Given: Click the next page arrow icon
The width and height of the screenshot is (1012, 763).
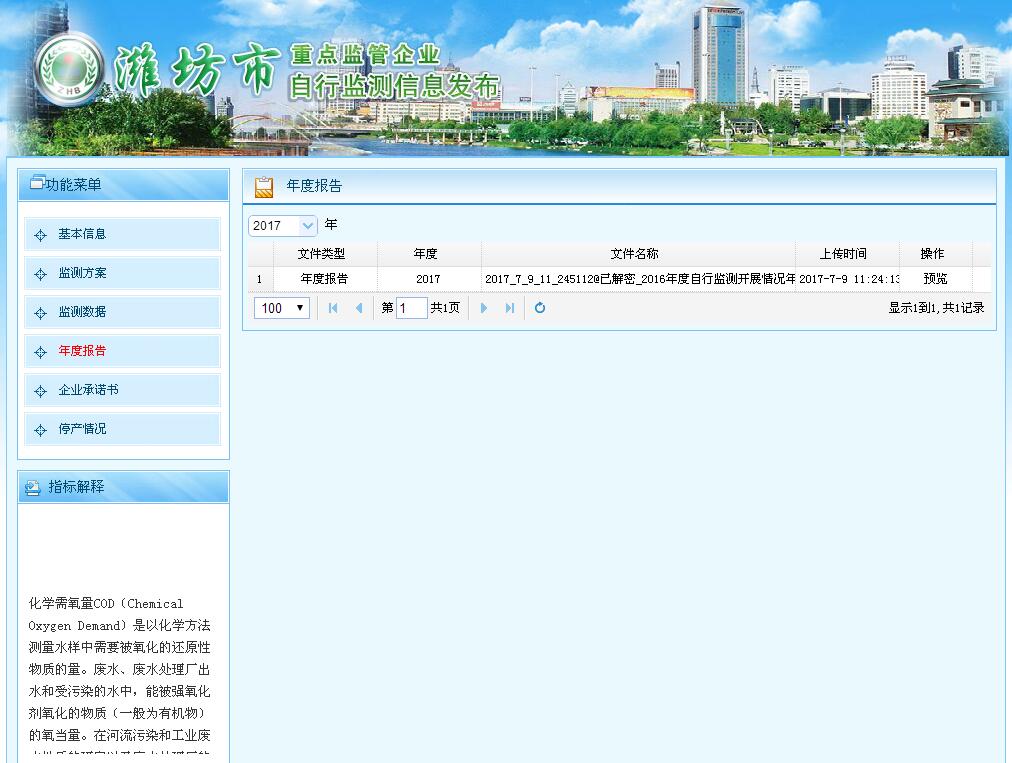Looking at the screenshot, I should pyautogui.click(x=484, y=308).
